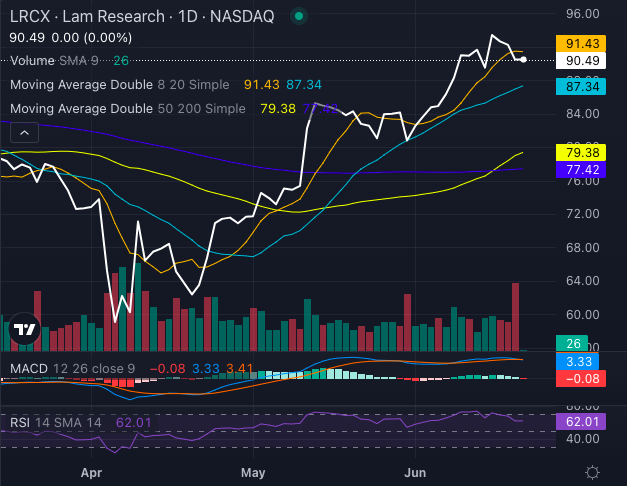Click the MACD 12 26 close 9 label
Viewport: 627px width, 486px height.
click(x=72, y=368)
